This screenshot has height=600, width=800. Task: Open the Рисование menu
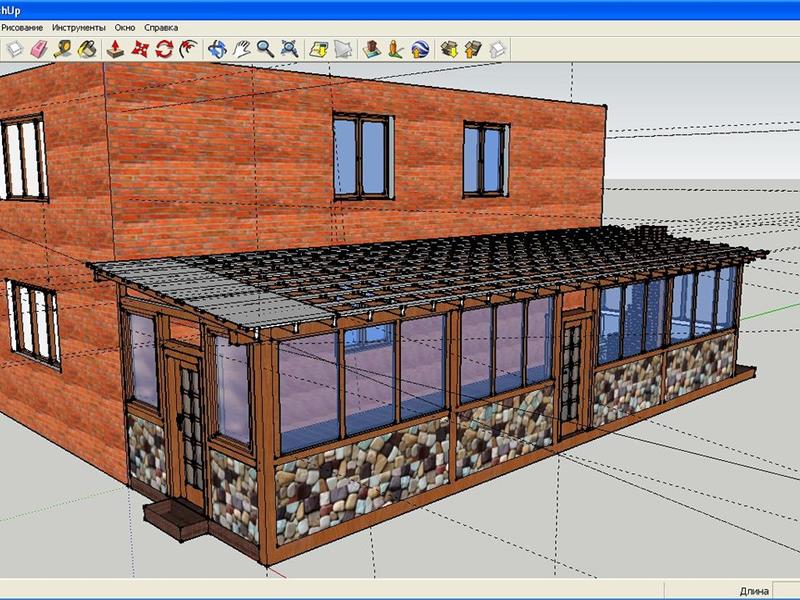(x=23, y=28)
